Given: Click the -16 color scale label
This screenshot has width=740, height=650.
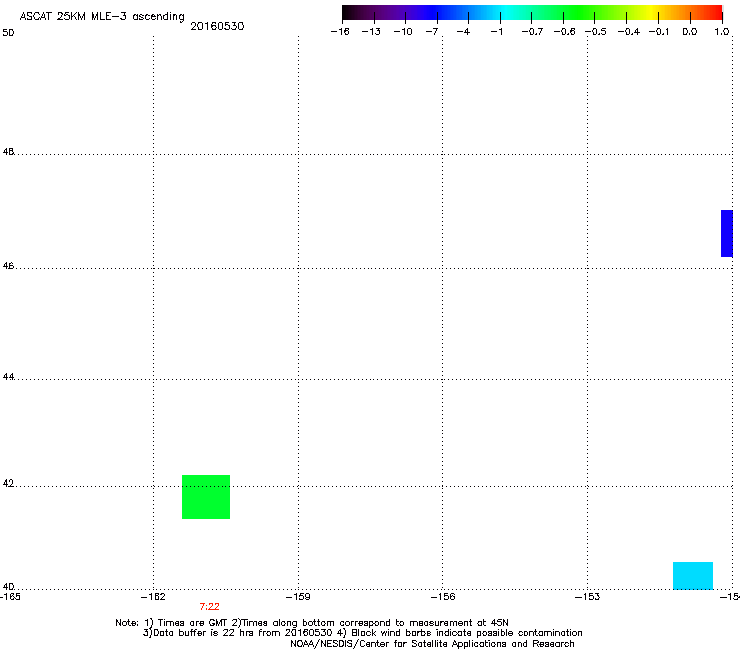Looking at the screenshot, I should coord(340,32).
